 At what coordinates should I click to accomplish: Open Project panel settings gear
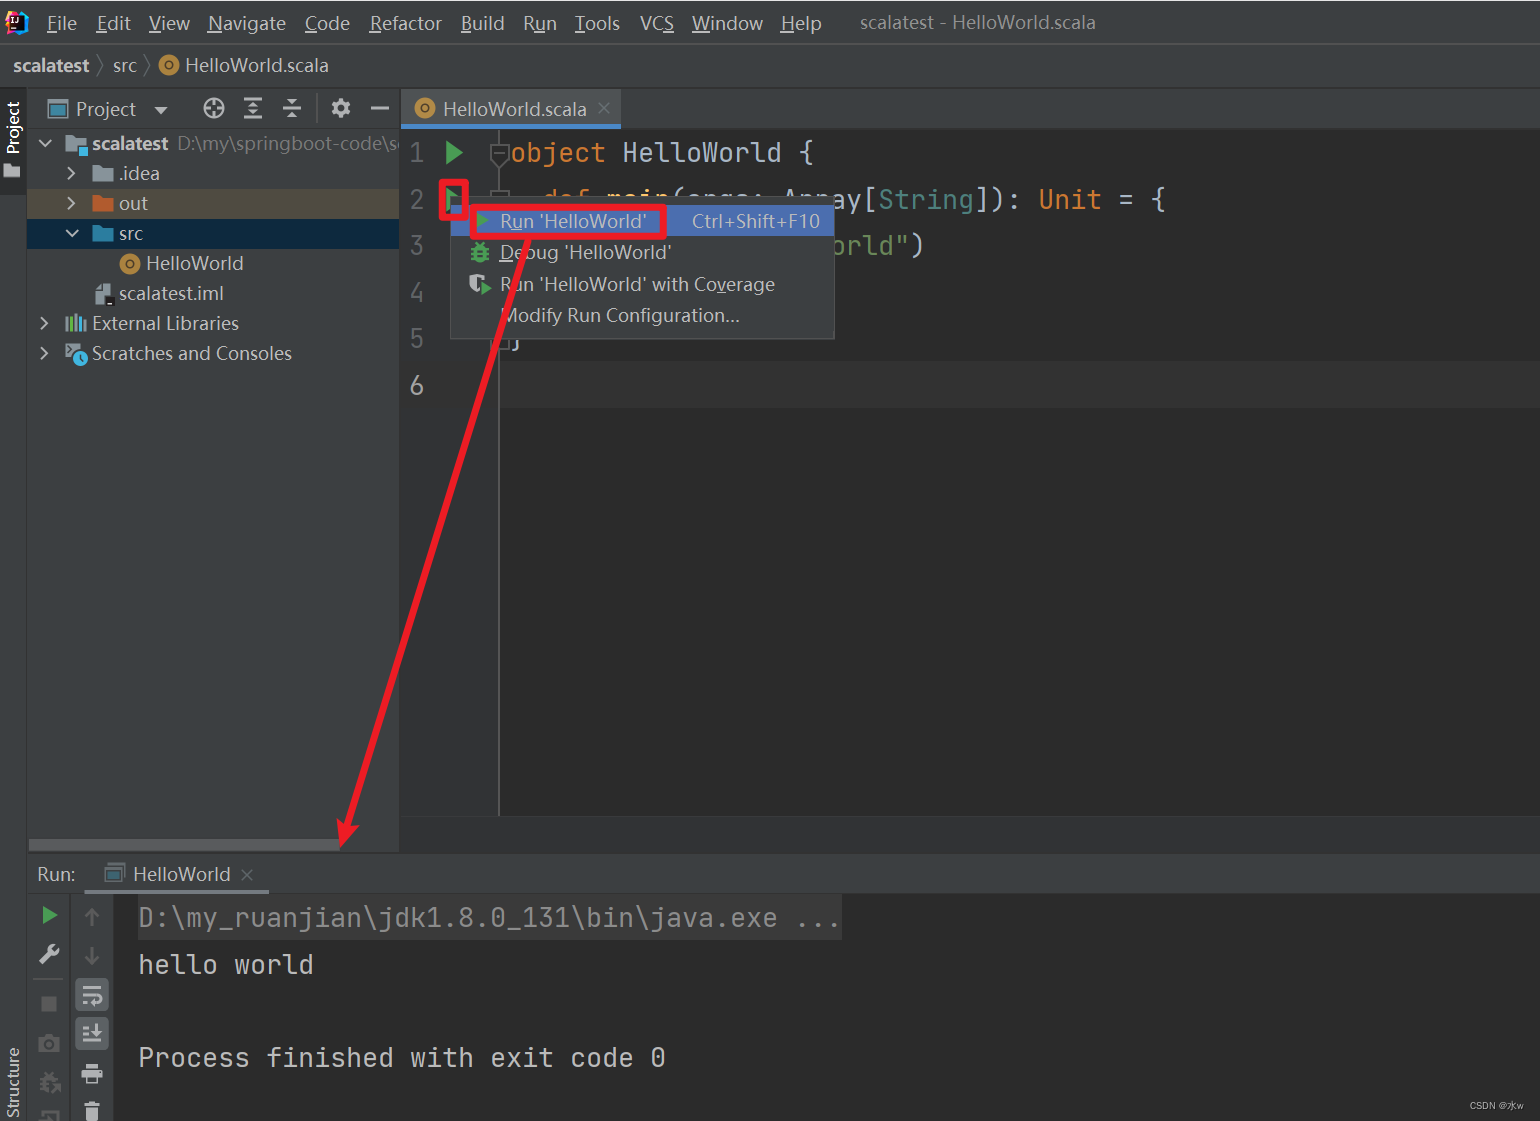pos(341,108)
